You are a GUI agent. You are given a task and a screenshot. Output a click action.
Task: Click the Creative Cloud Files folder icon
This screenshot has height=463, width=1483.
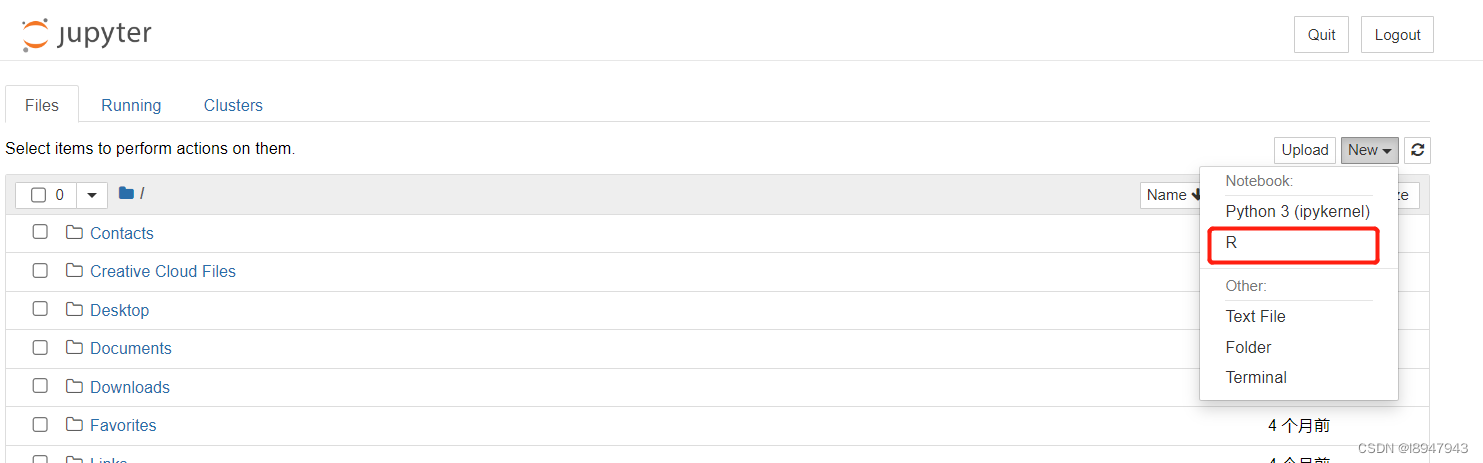[74, 271]
